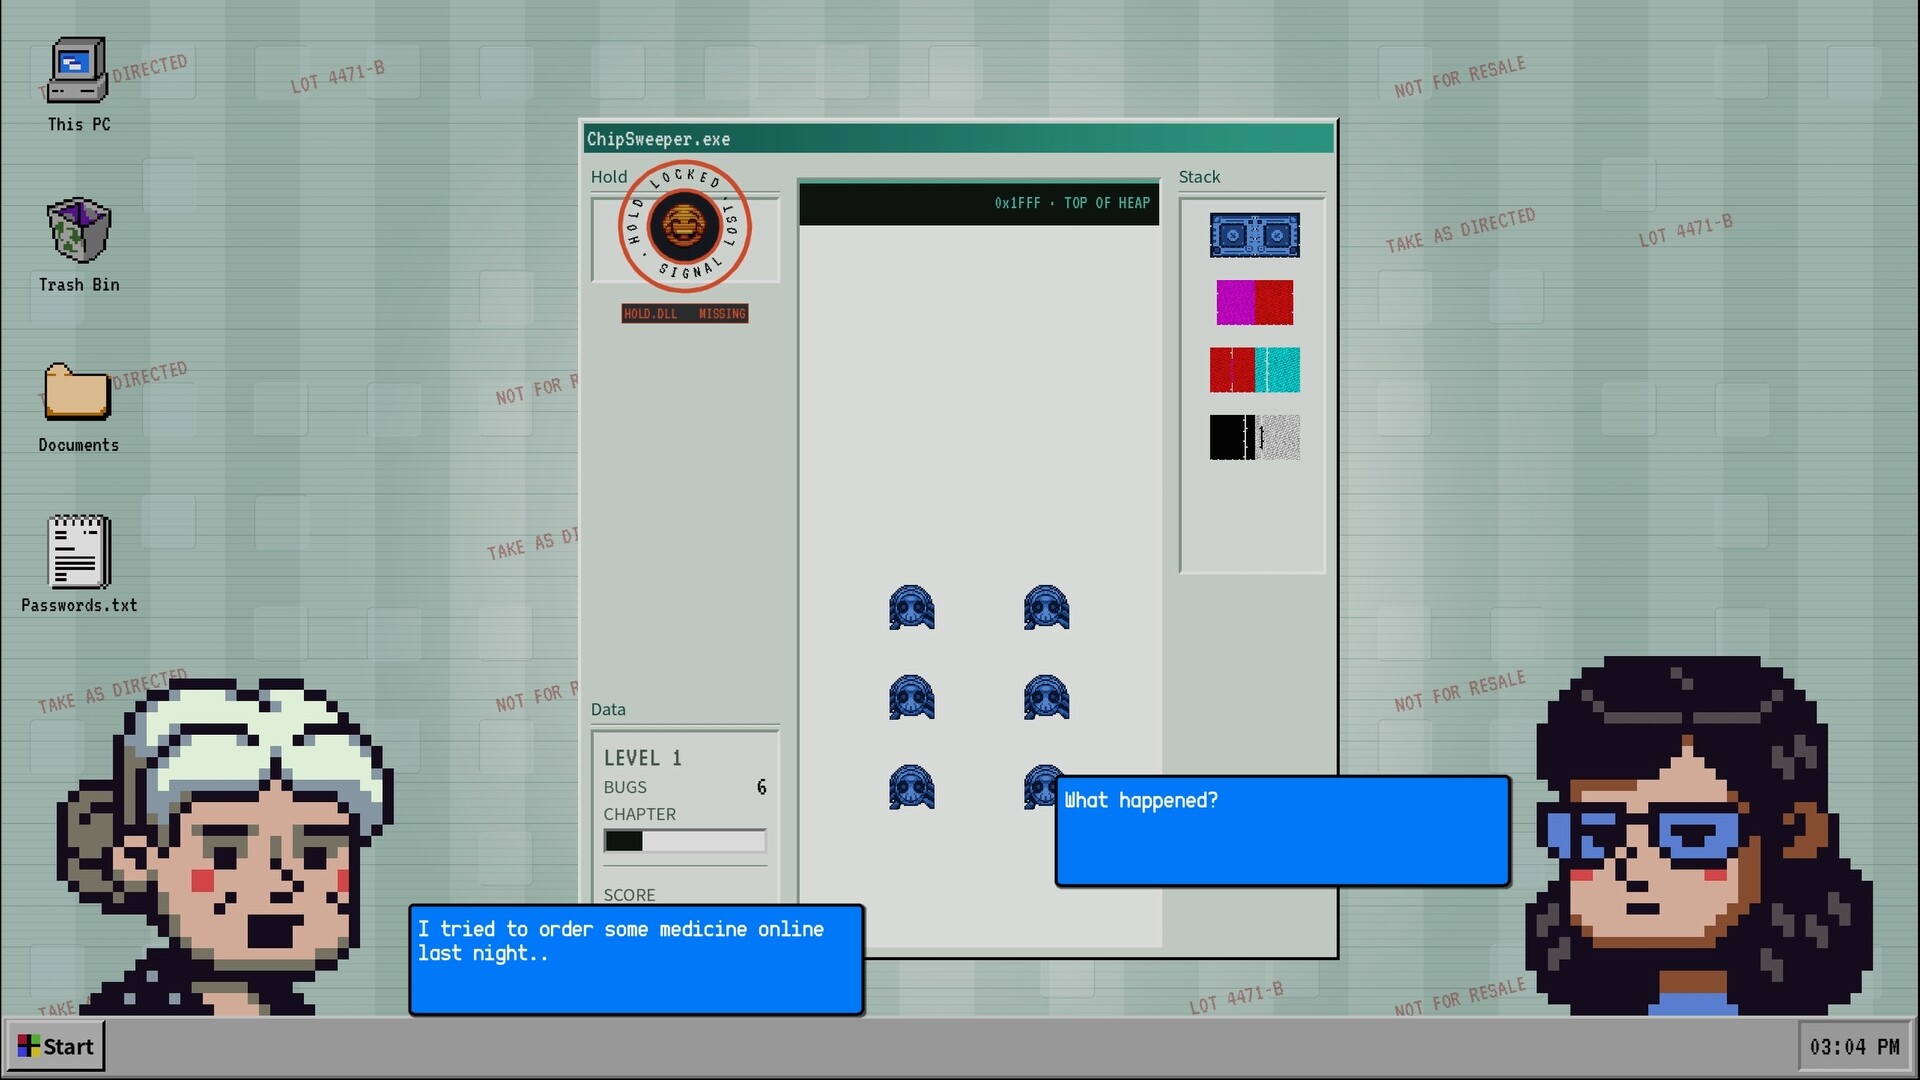Open the Trash Bin desktop icon
The height and width of the screenshot is (1080, 1920).
pyautogui.click(x=78, y=245)
